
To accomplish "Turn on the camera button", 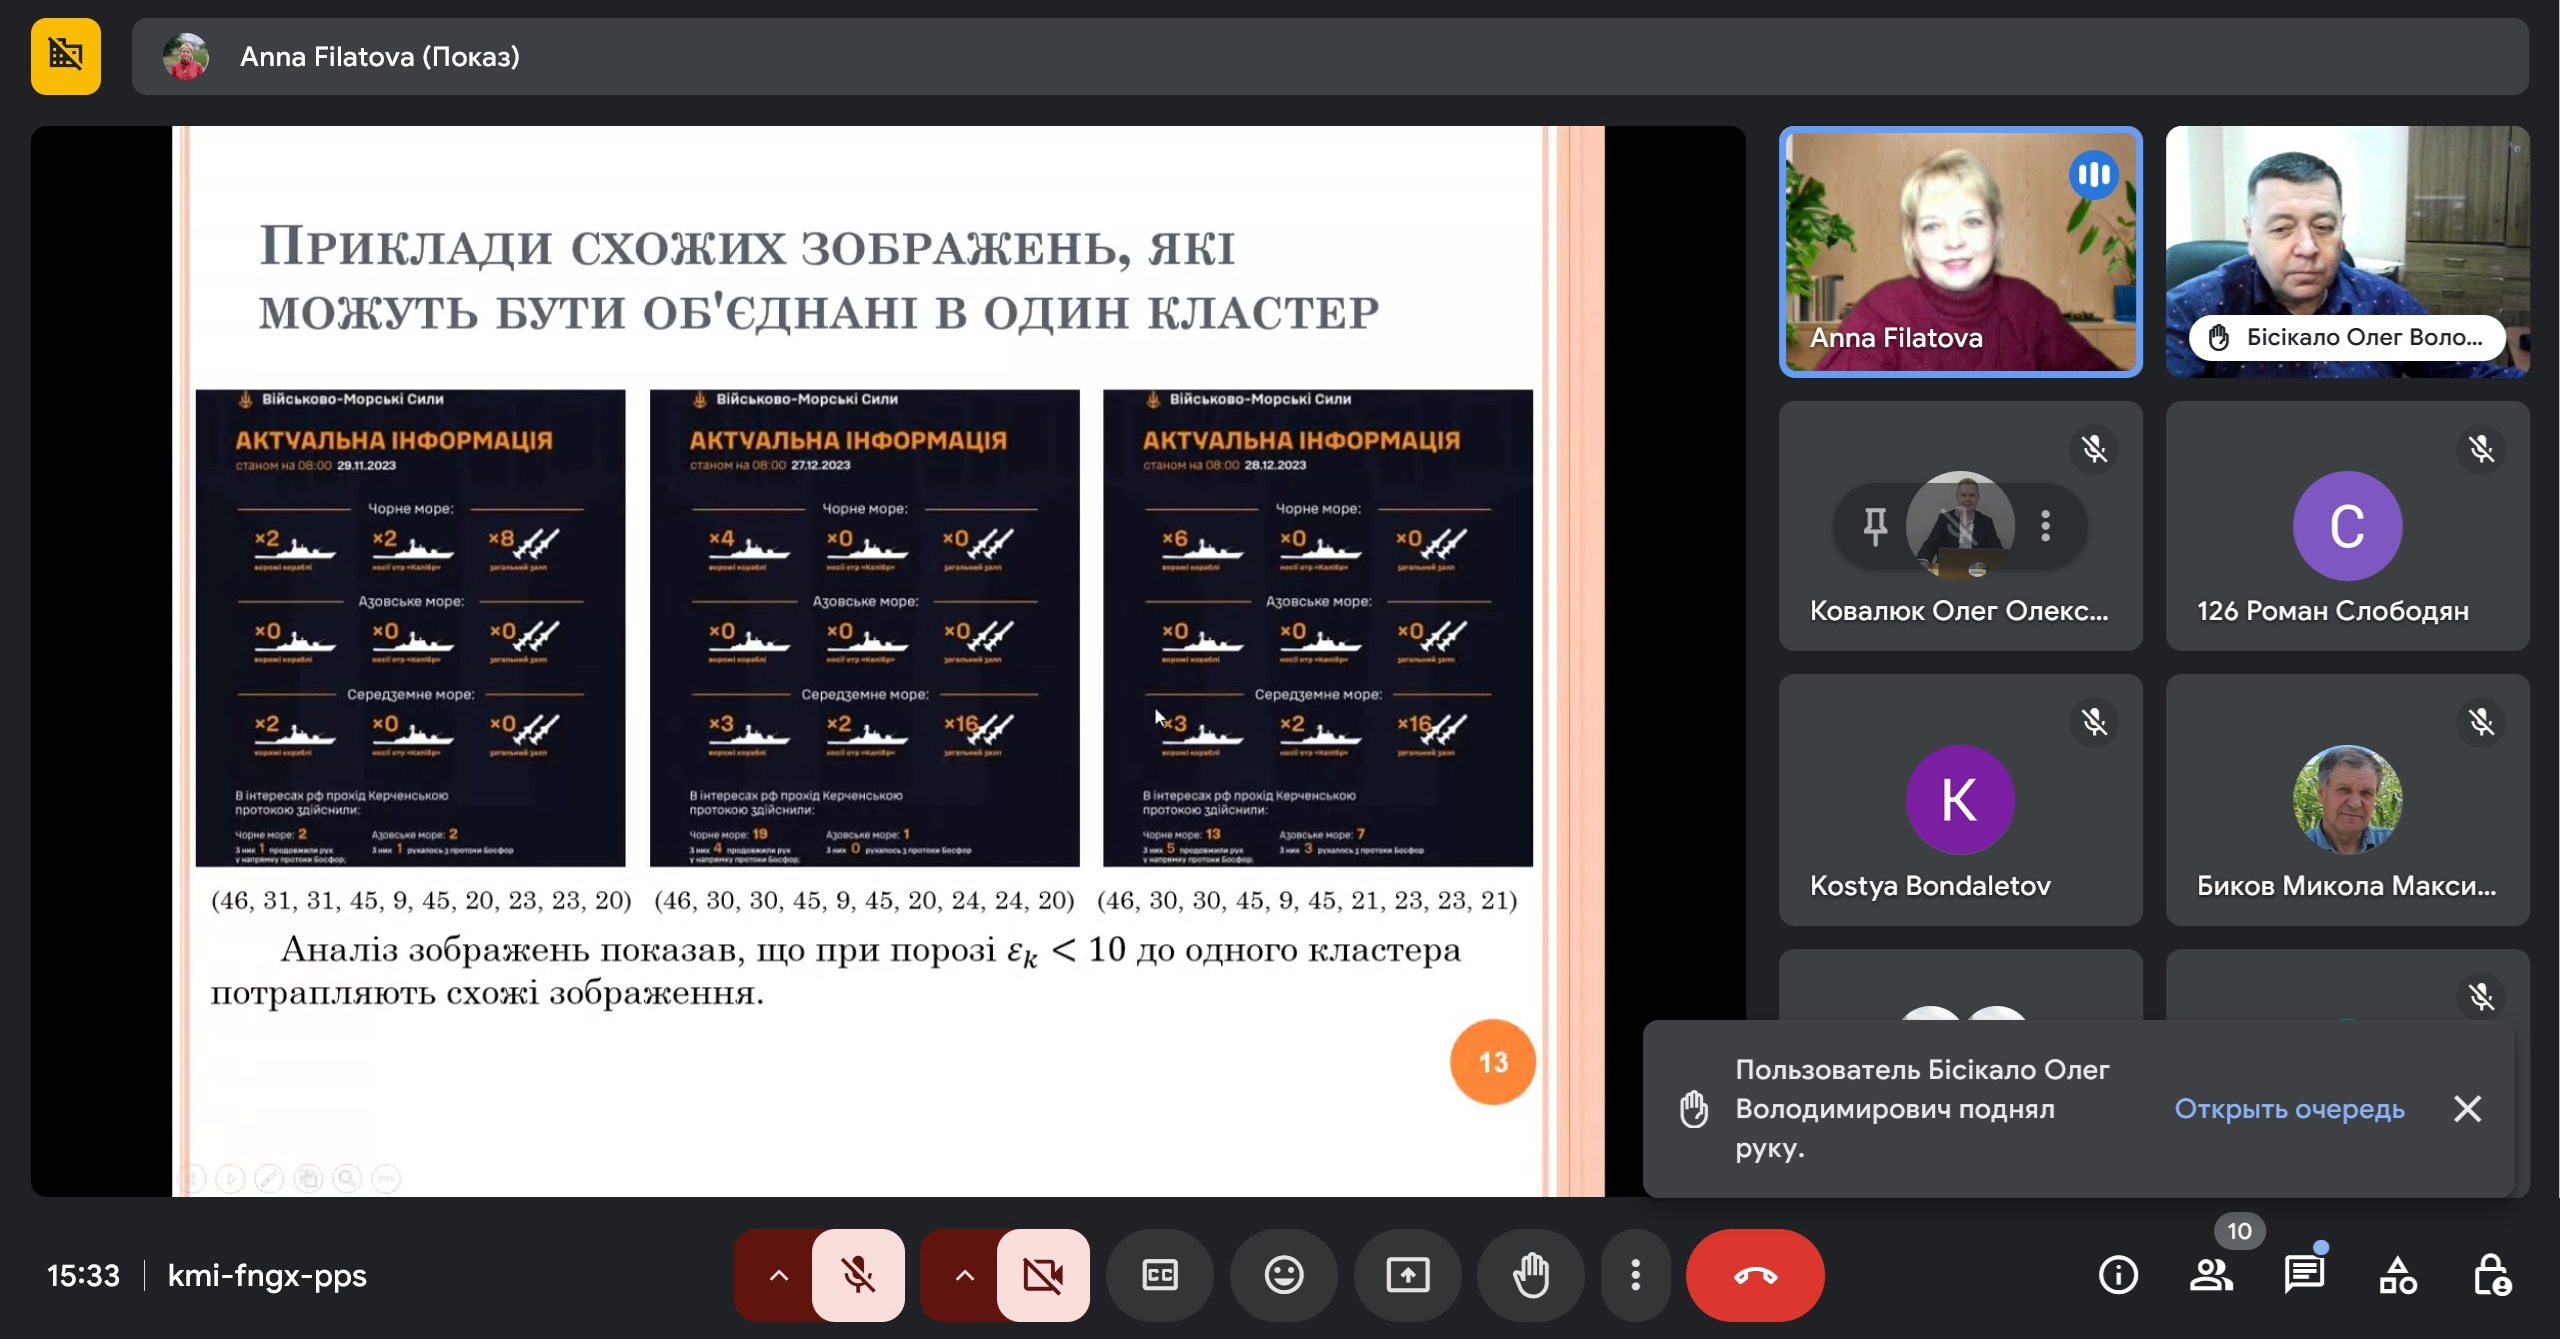I will 1043,1275.
